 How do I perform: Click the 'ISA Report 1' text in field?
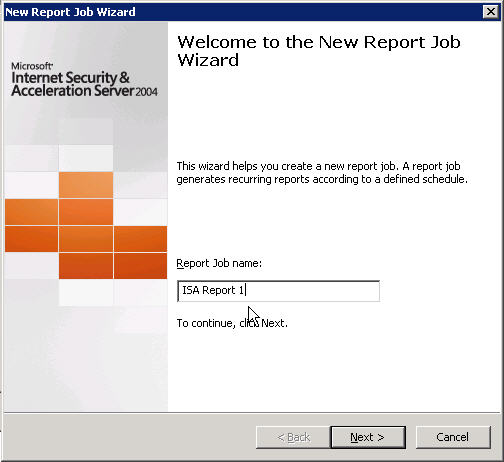pyautogui.click(x=213, y=290)
